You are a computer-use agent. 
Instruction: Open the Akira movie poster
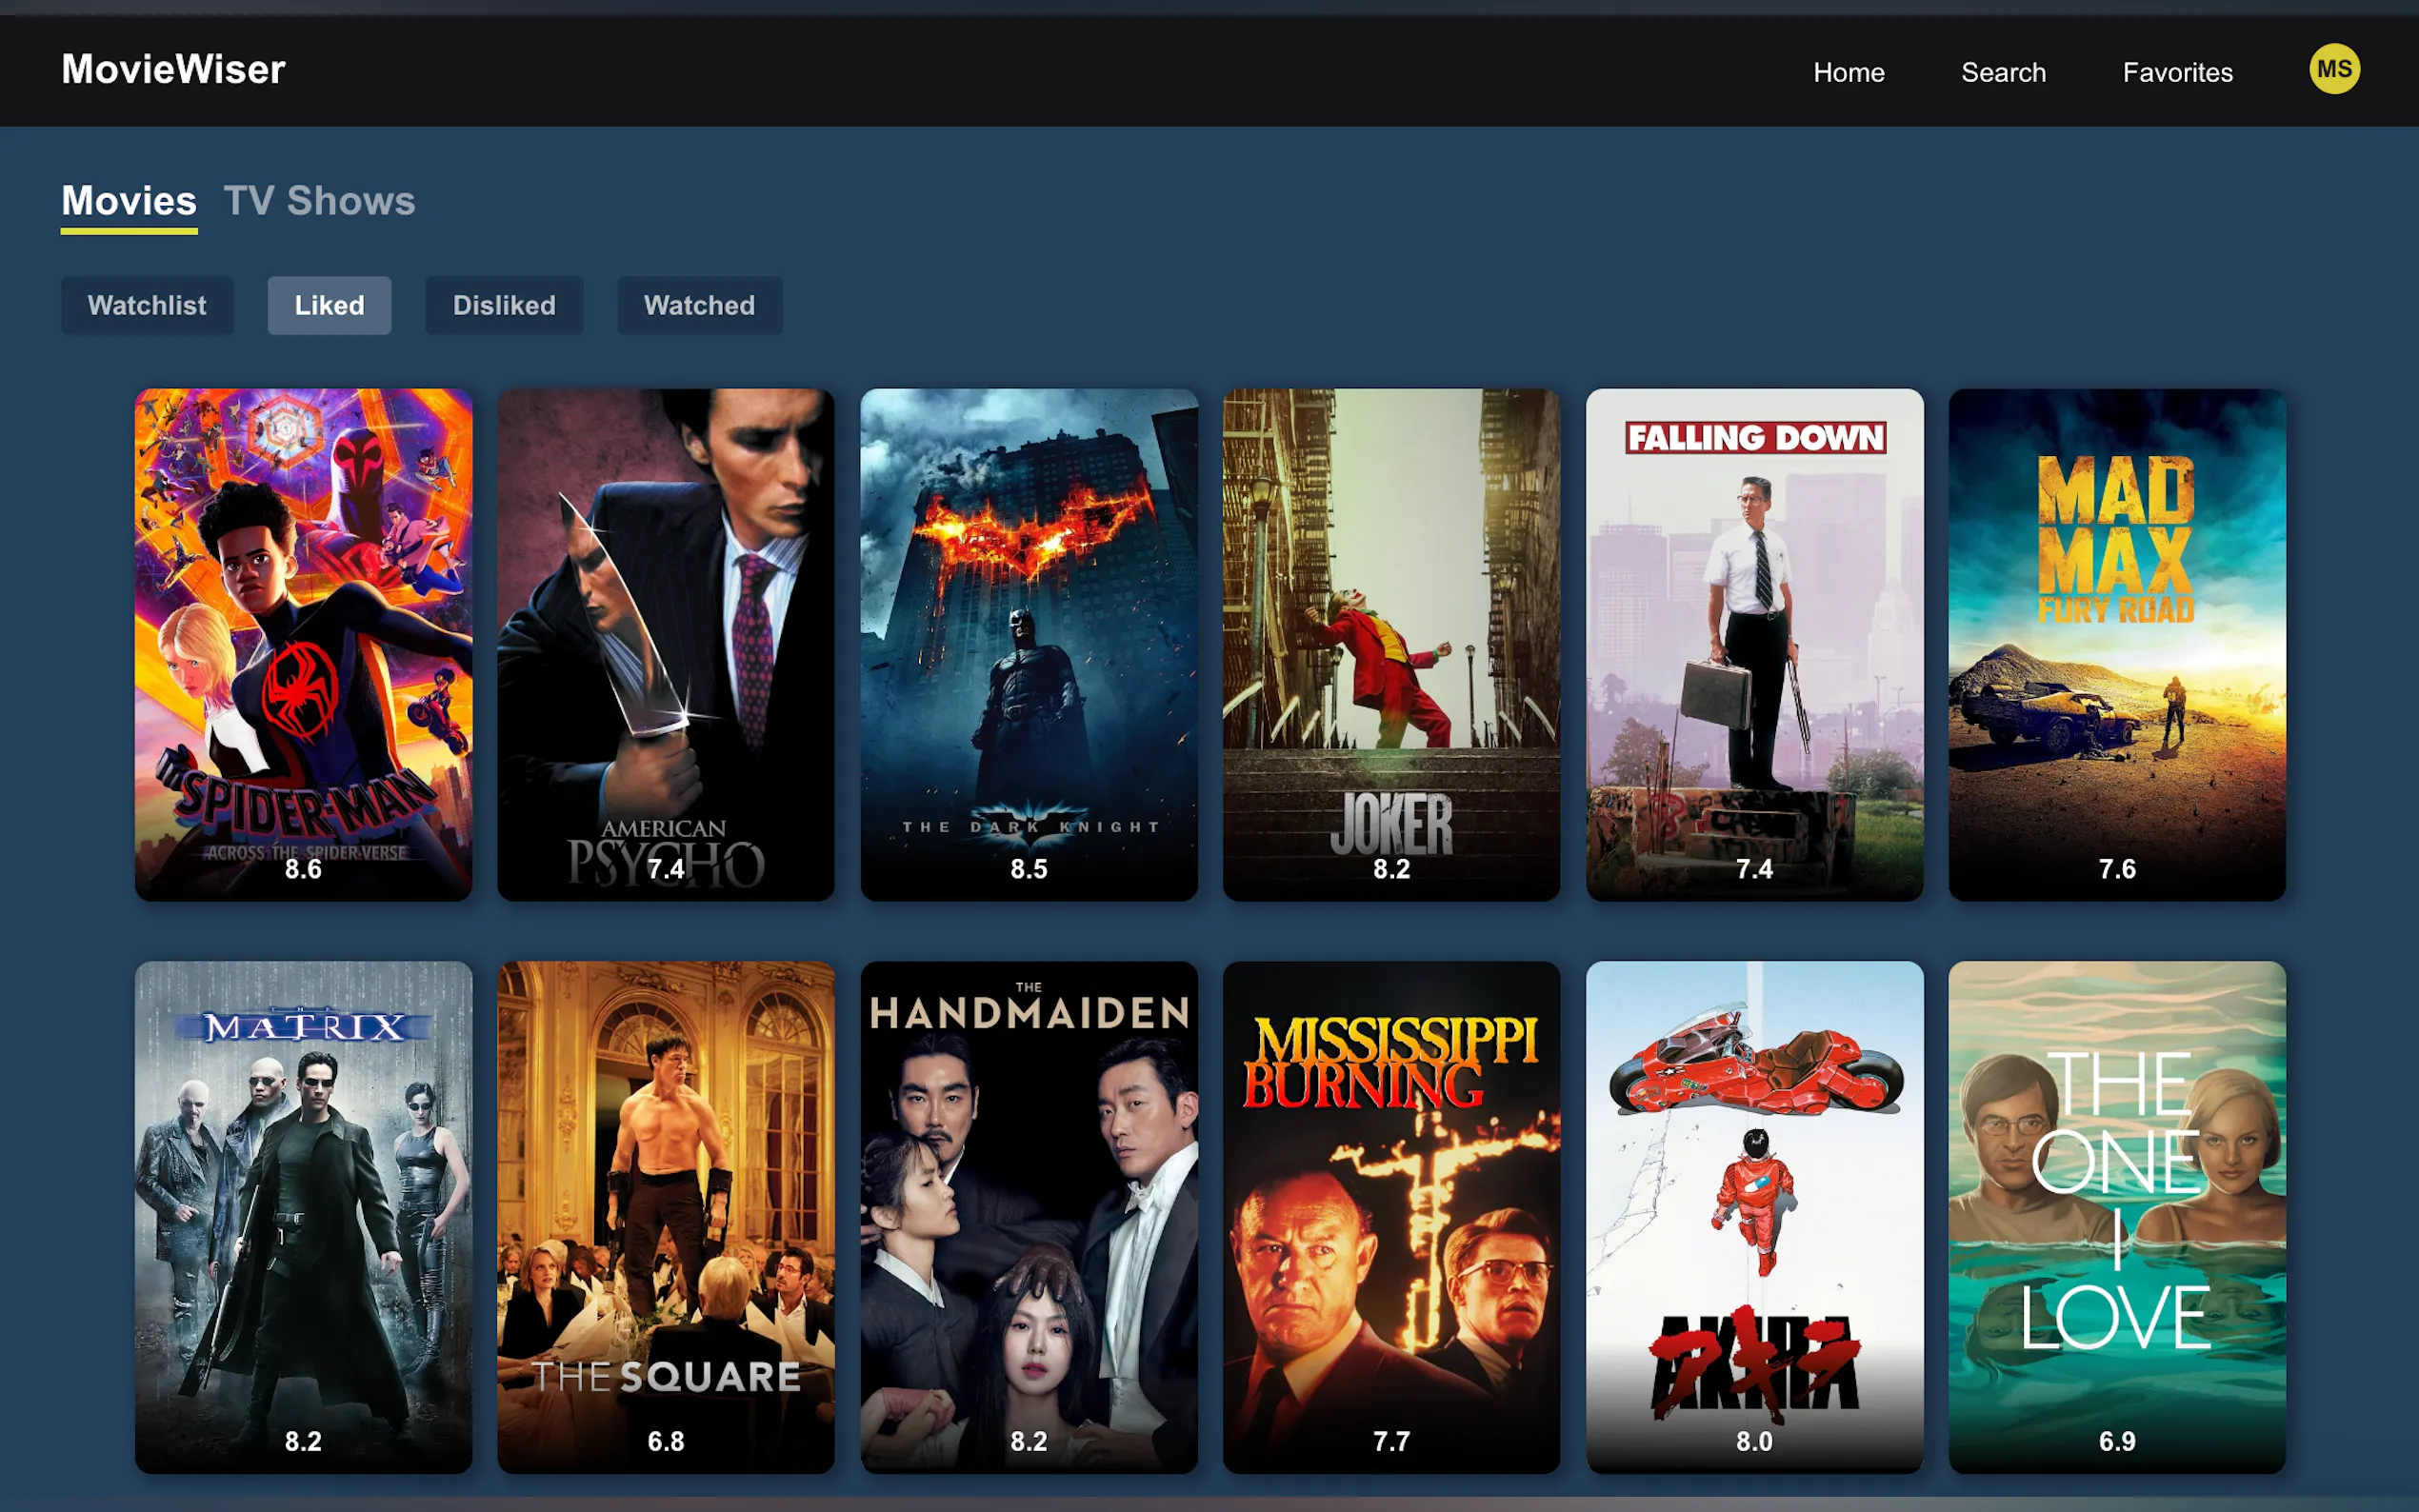tap(1754, 1216)
